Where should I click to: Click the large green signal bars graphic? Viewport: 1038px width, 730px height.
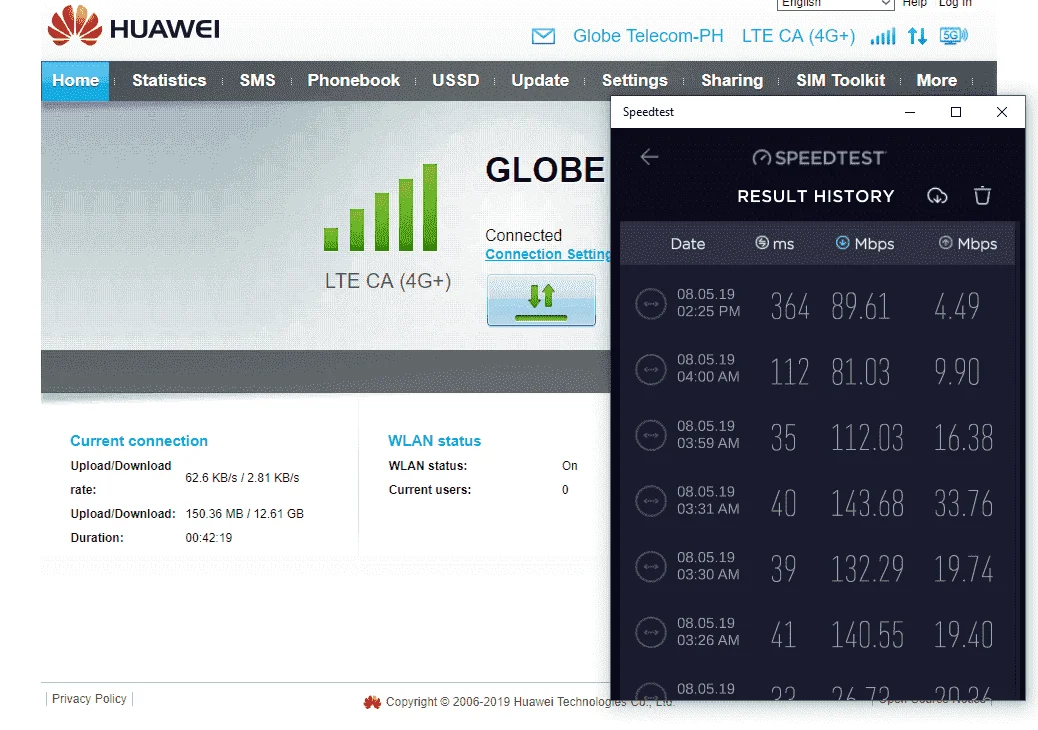[x=381, y=207]
